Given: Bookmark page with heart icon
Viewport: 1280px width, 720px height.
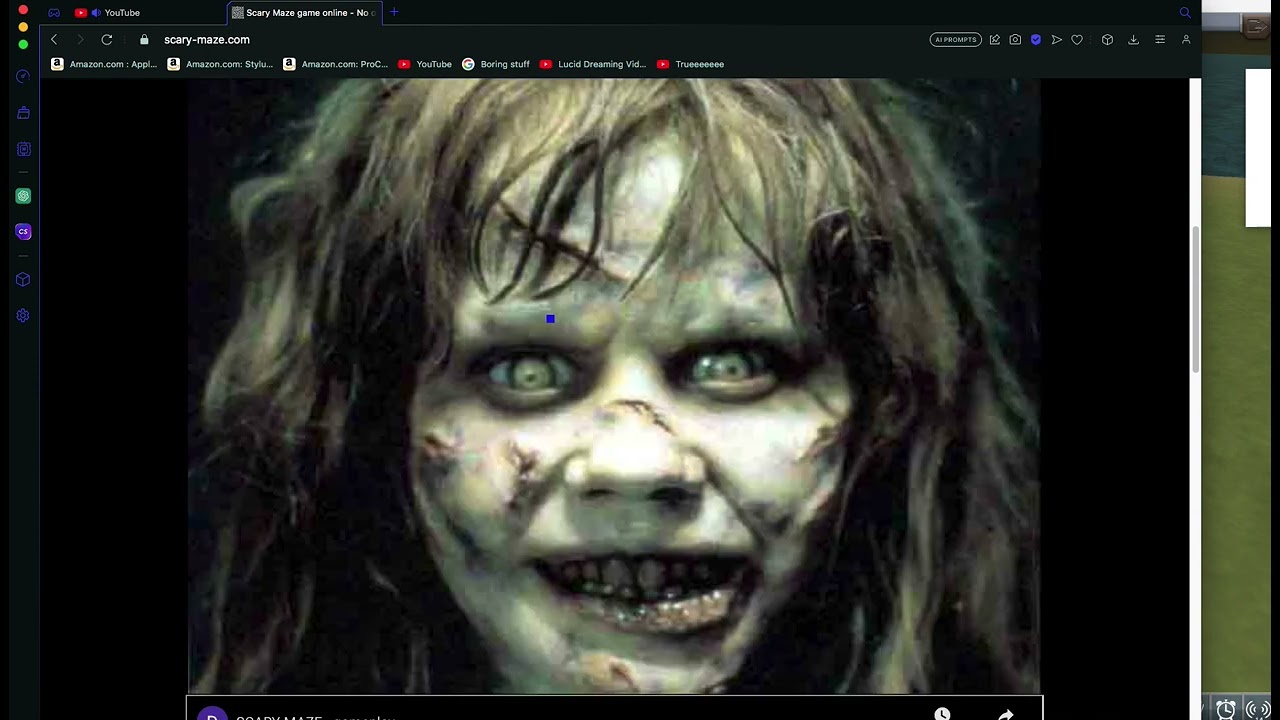Looking at the screenshot, I should pos(1077,40).
